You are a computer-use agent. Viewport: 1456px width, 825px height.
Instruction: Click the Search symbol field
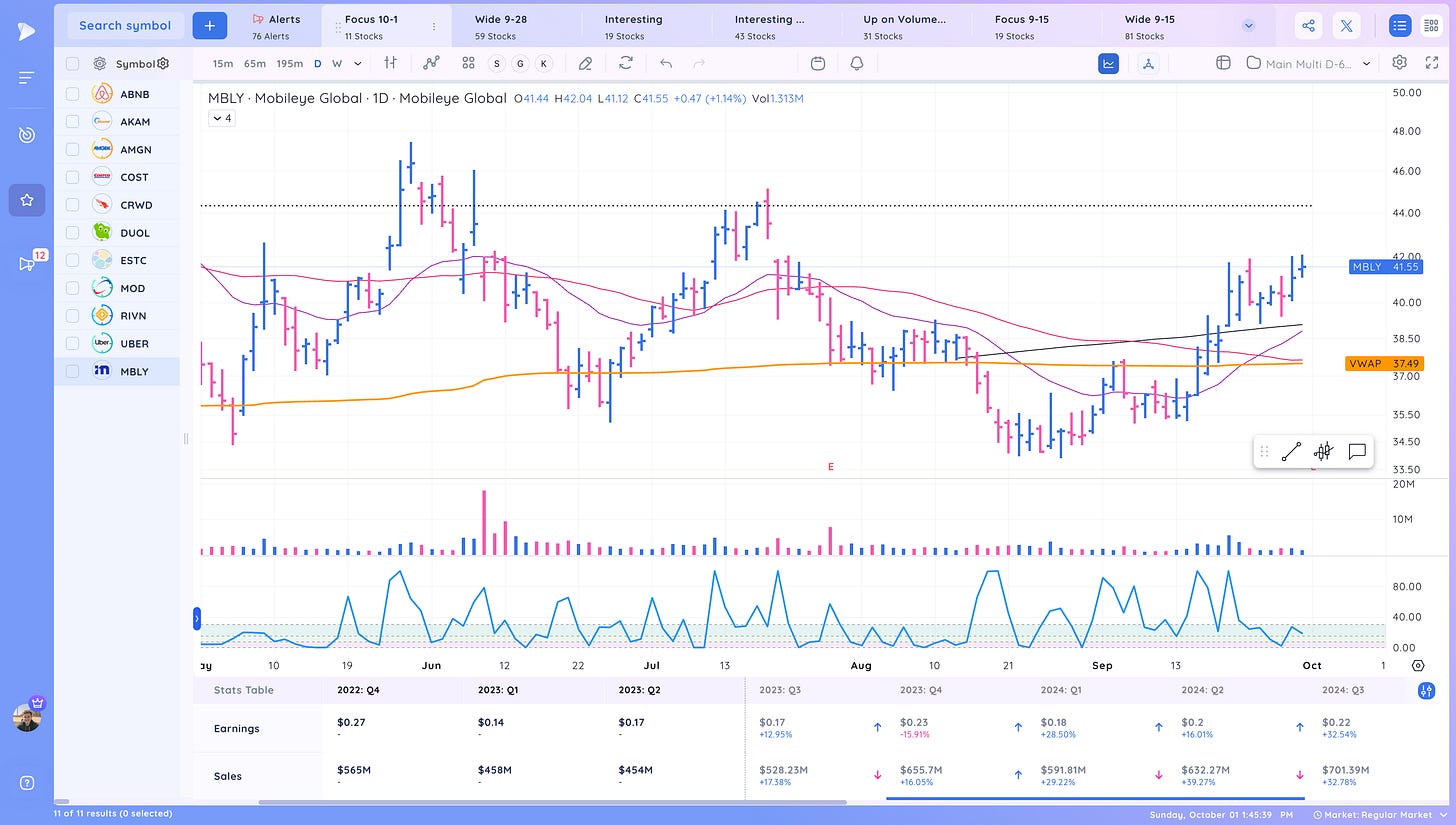pos(125,26)
